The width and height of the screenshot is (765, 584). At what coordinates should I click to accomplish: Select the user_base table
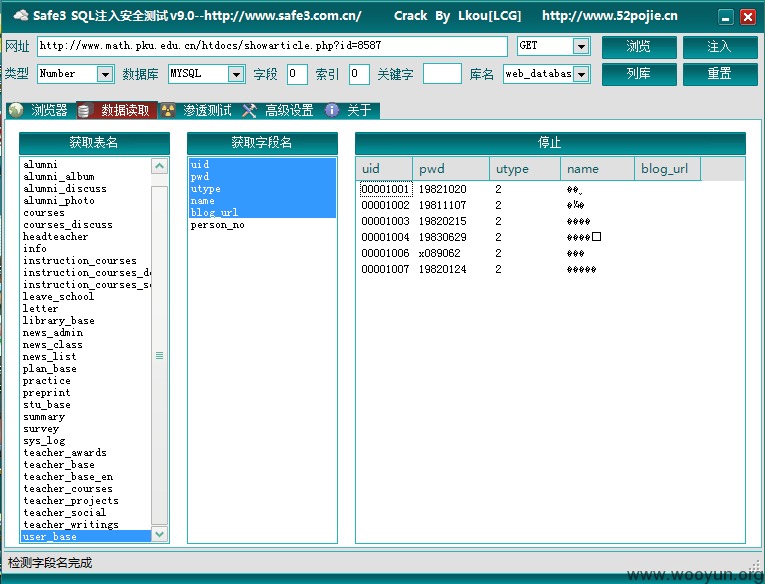(x=86, y=537)
